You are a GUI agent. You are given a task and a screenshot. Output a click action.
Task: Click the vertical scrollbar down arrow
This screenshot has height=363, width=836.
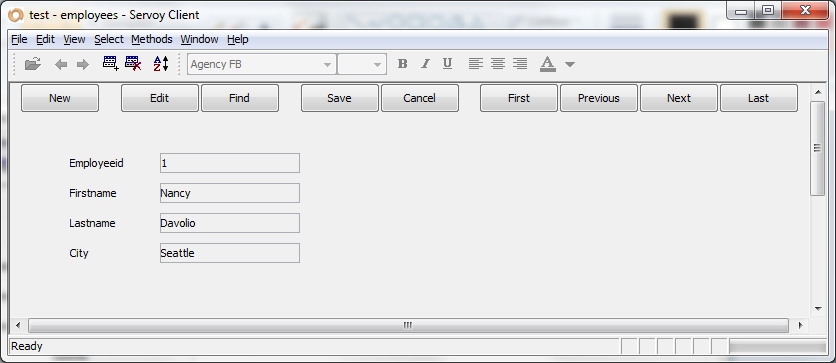coord(817,309)
